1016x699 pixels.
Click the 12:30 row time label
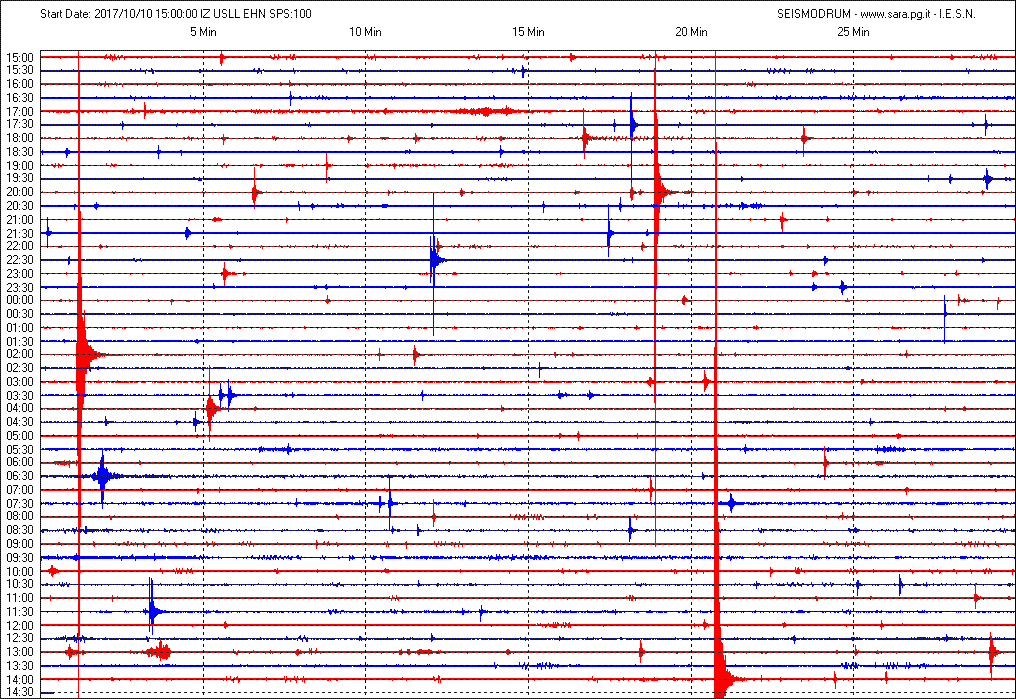pos(20,639)
